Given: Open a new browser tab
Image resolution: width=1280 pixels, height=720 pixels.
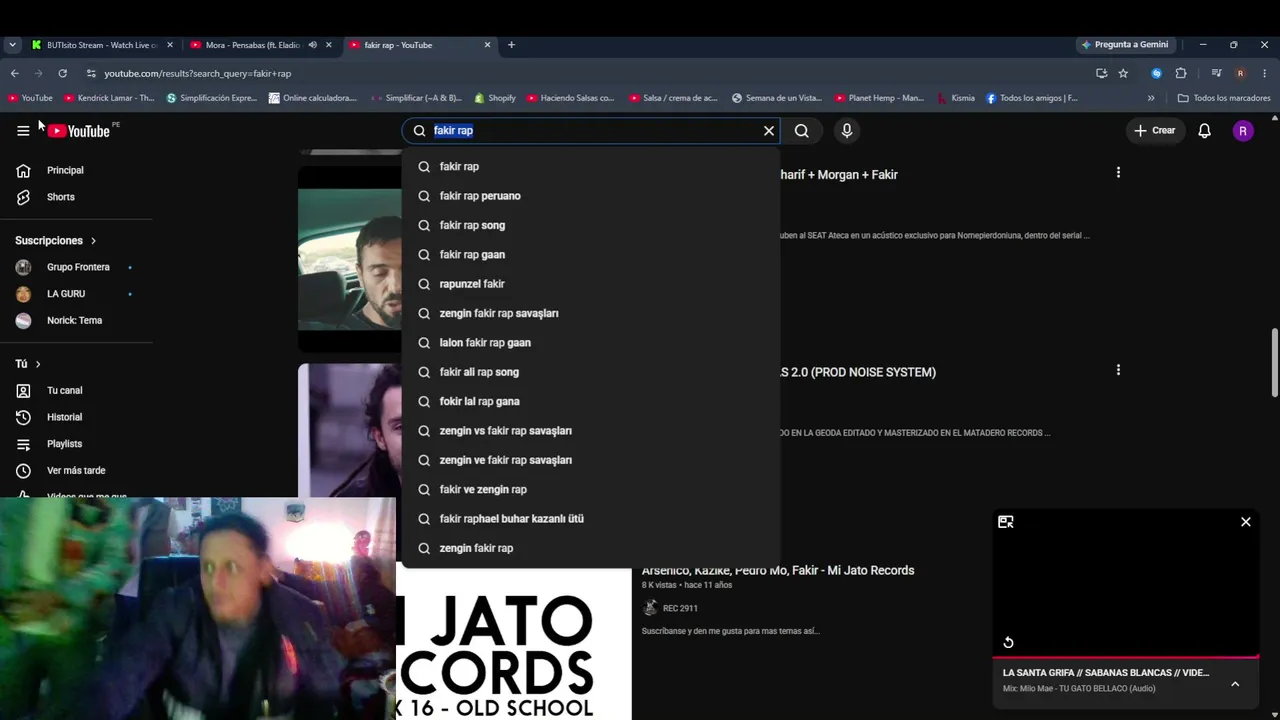Looking at the screenshot, I should [x=511, y=45].
